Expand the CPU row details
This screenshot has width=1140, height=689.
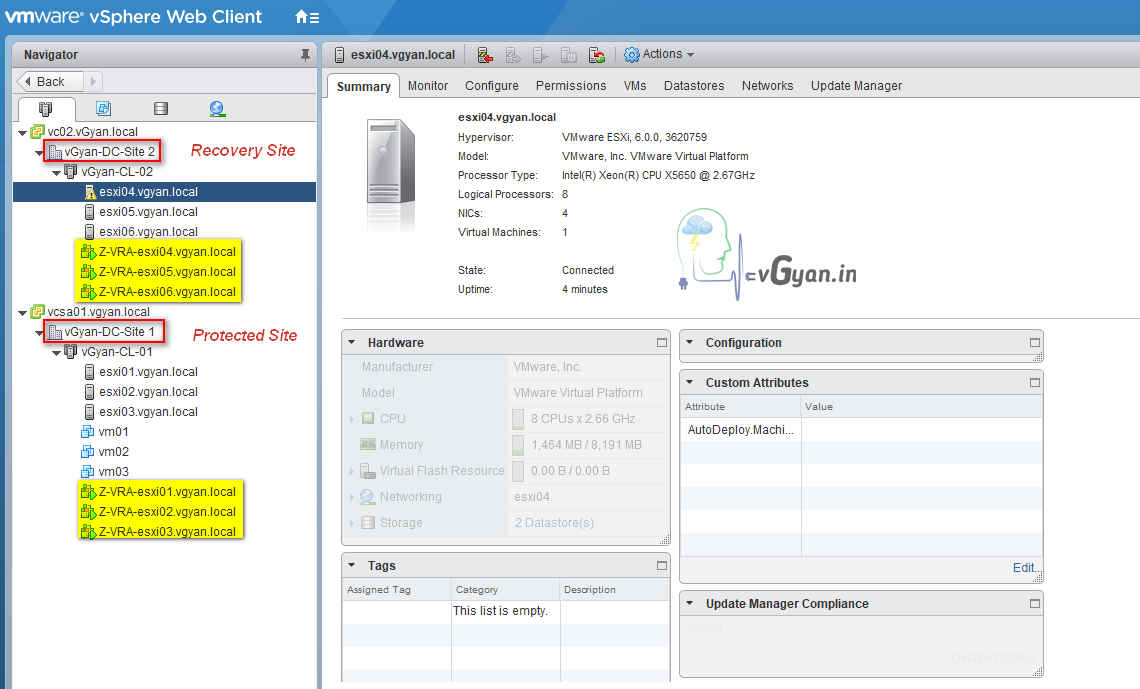pos(352,419)
